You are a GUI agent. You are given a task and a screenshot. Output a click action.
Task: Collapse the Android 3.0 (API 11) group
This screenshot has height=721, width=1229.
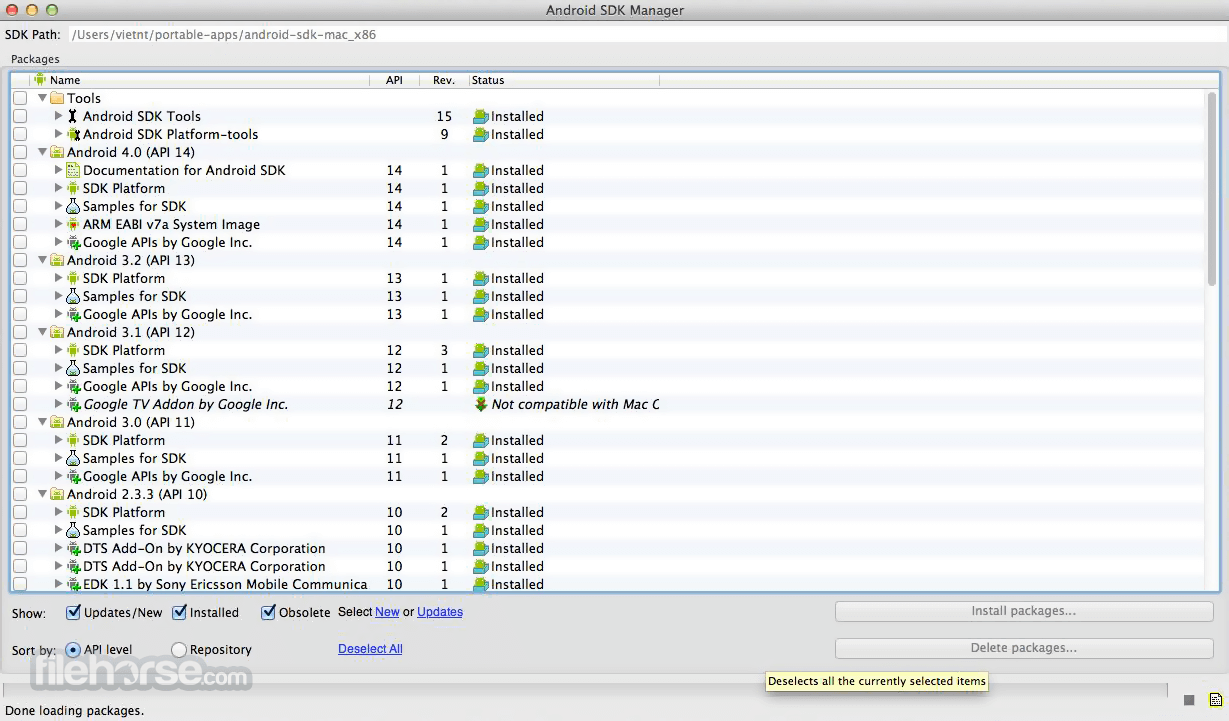42,422
